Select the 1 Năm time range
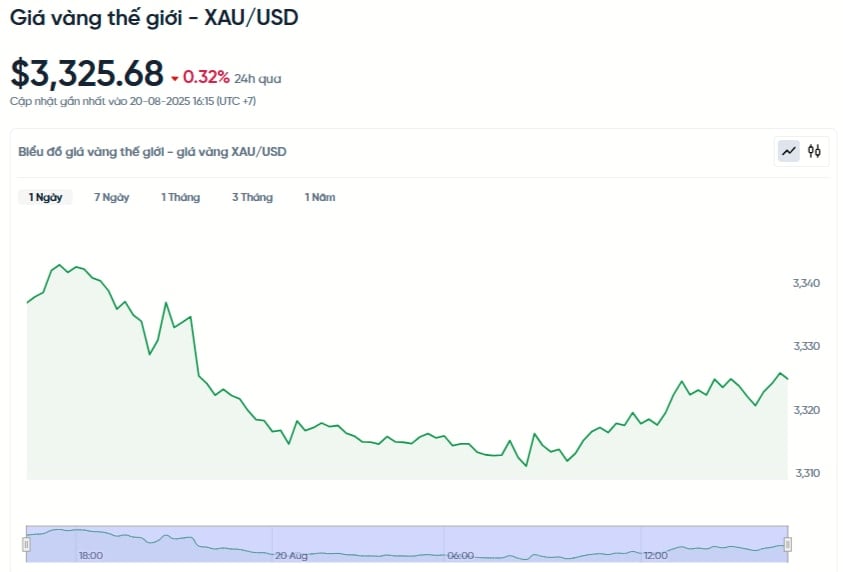 click(320, 197)
